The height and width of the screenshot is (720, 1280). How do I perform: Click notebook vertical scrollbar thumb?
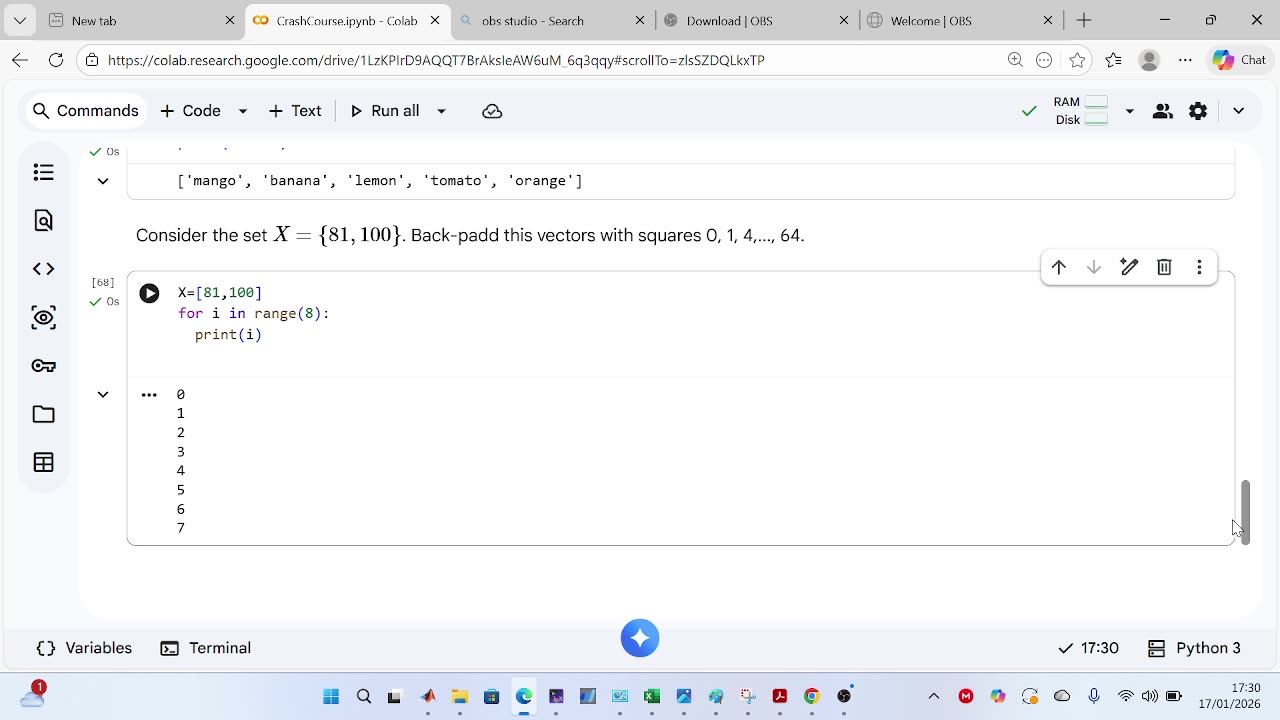(1245, 512)
